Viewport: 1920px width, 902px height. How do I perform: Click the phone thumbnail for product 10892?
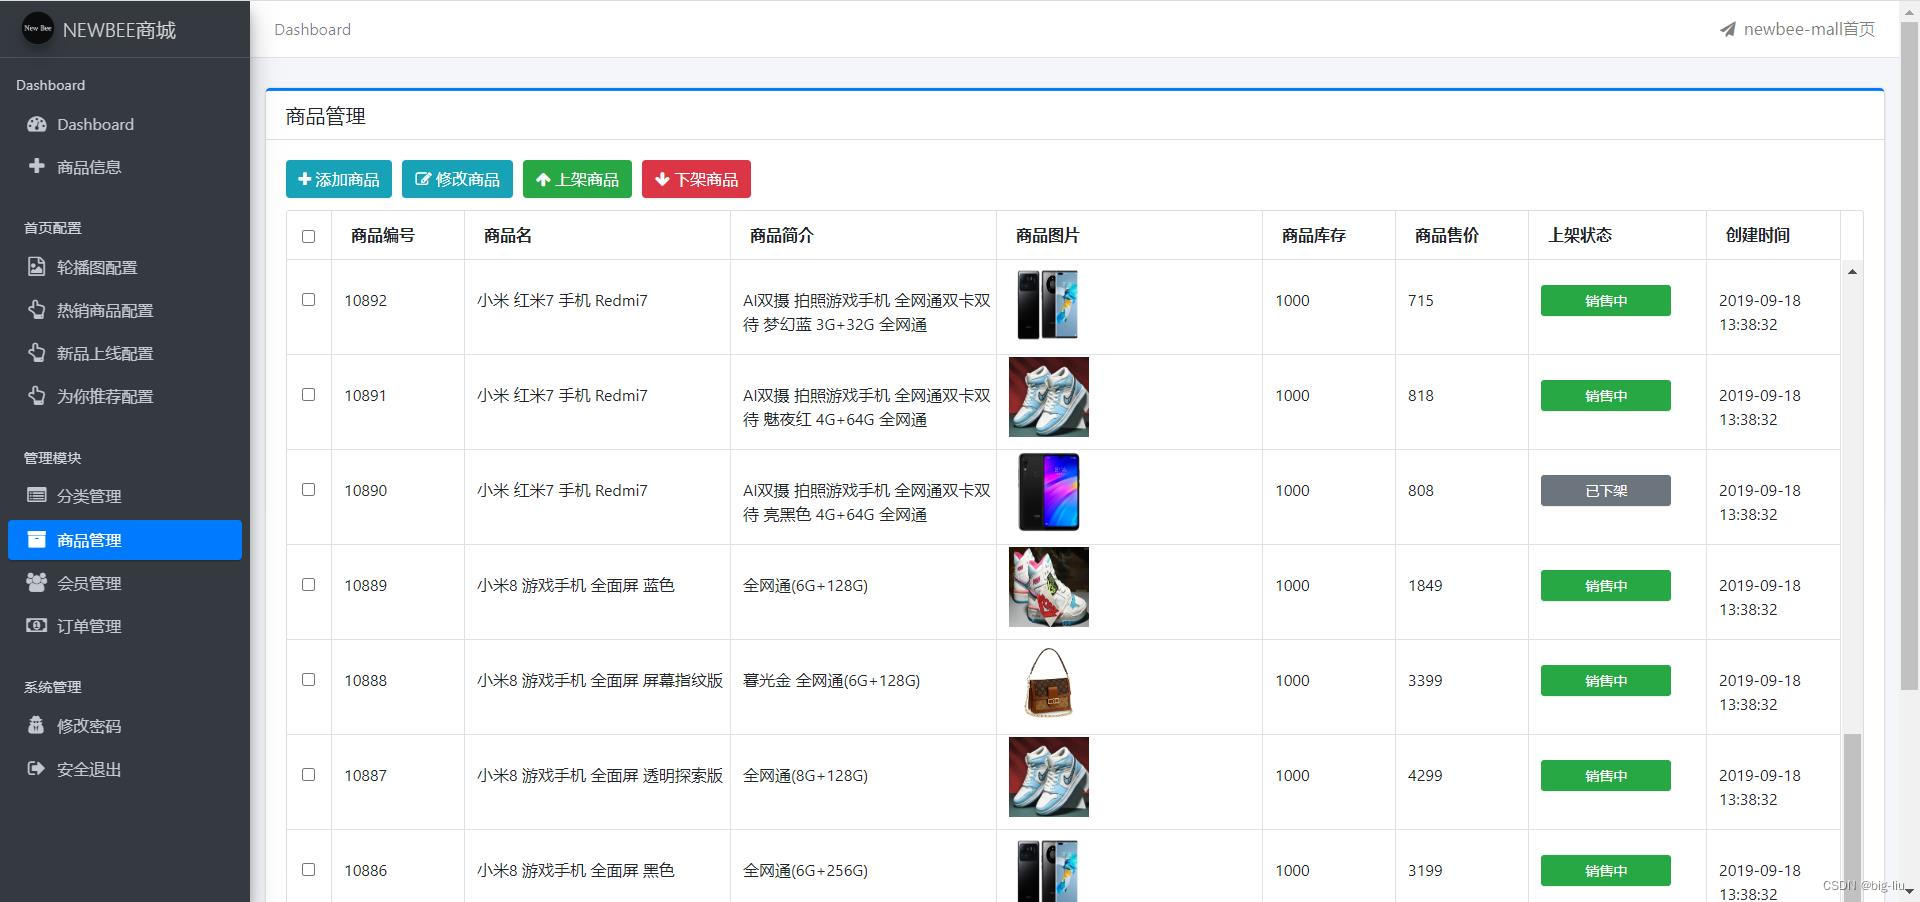(x=1048, y=305)
